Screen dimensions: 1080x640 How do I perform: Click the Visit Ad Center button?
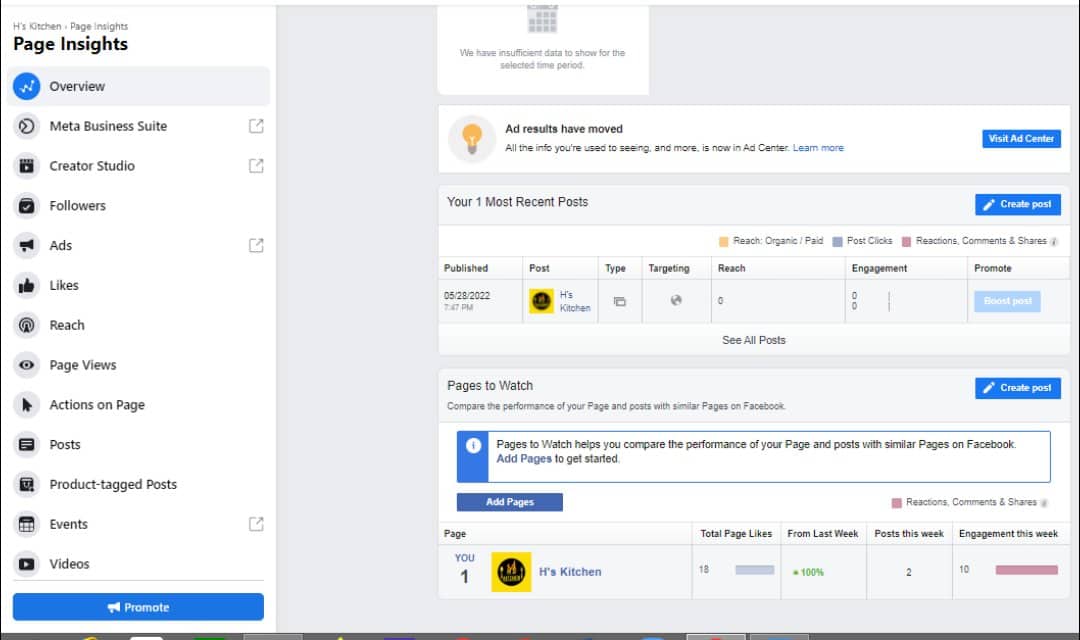click(1021, 138)
